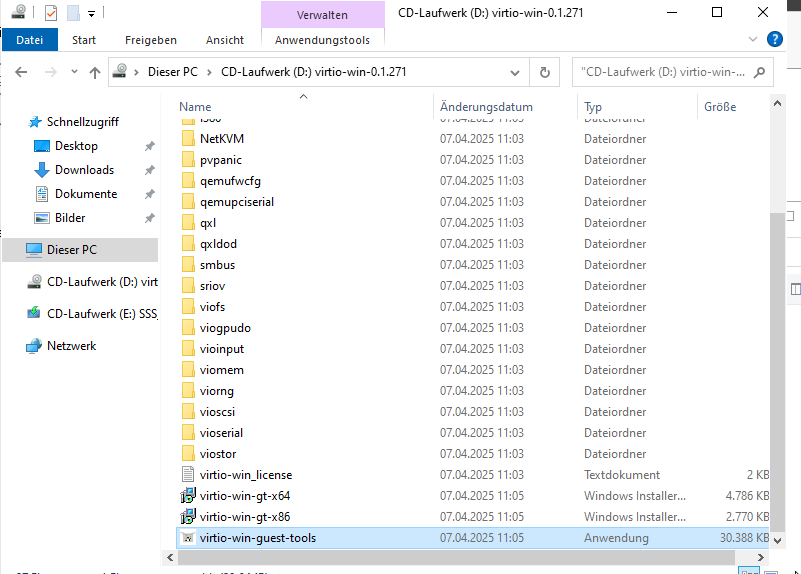Open Downloads in the navigation pane
Viewport: 801px width, 574px height.
[x=84, y=170]
